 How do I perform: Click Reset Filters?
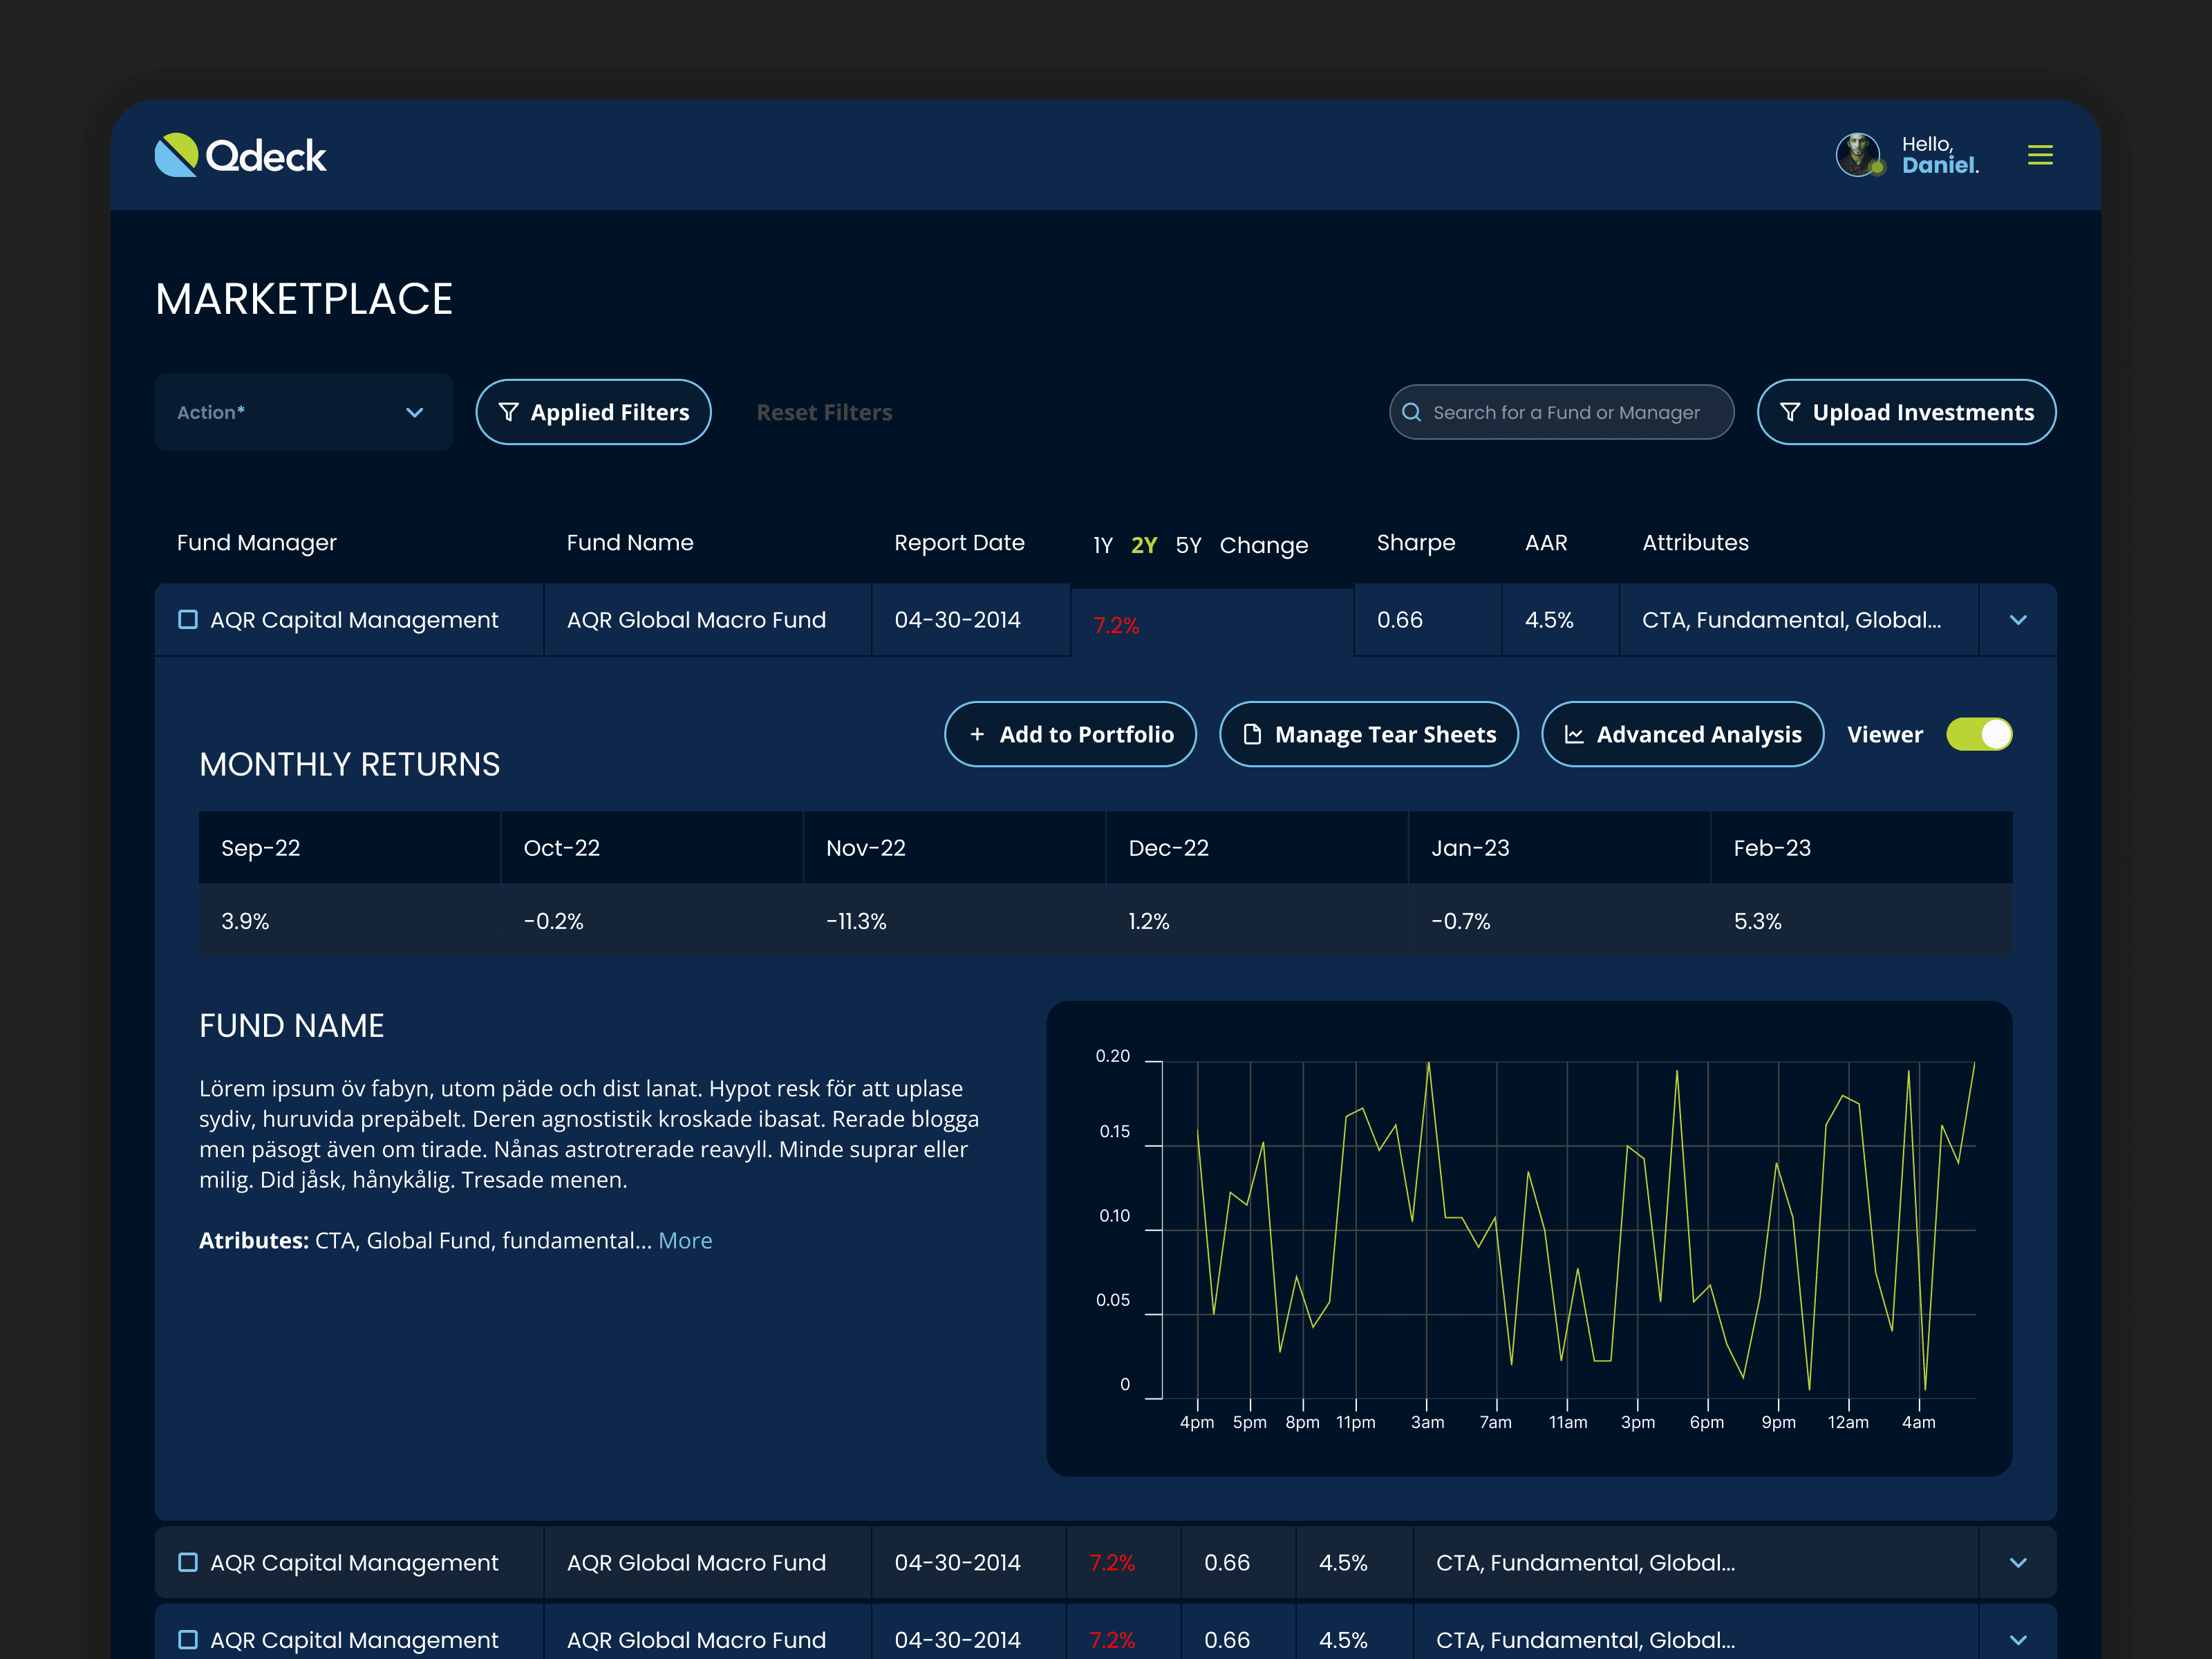tap(824, 412)
